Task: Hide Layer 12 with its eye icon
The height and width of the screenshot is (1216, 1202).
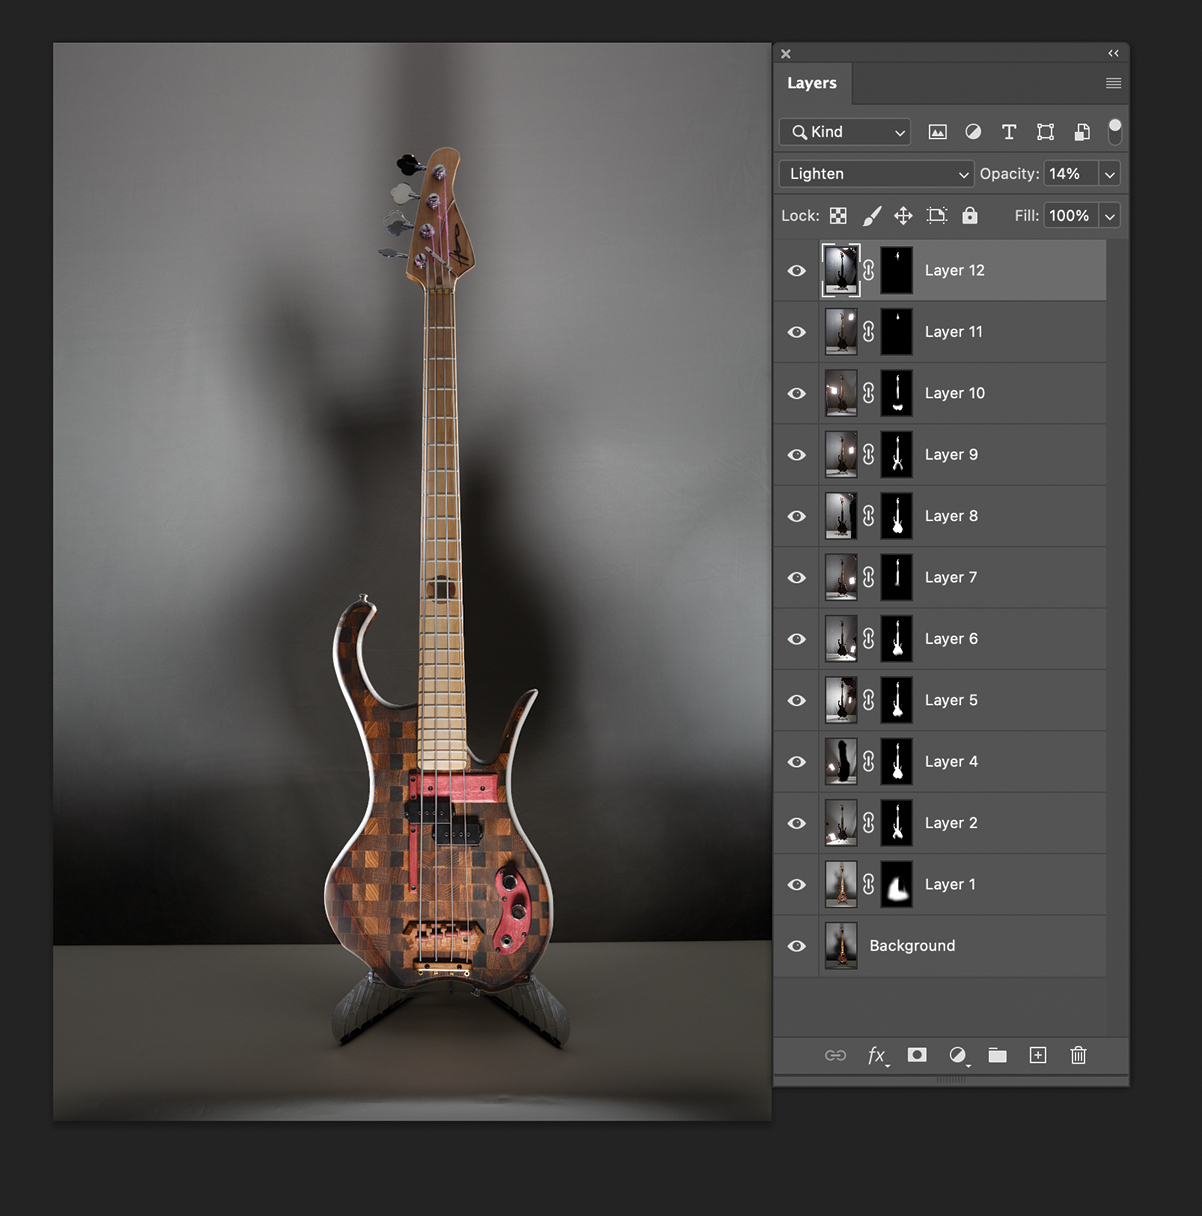Action: coord(797,271)
